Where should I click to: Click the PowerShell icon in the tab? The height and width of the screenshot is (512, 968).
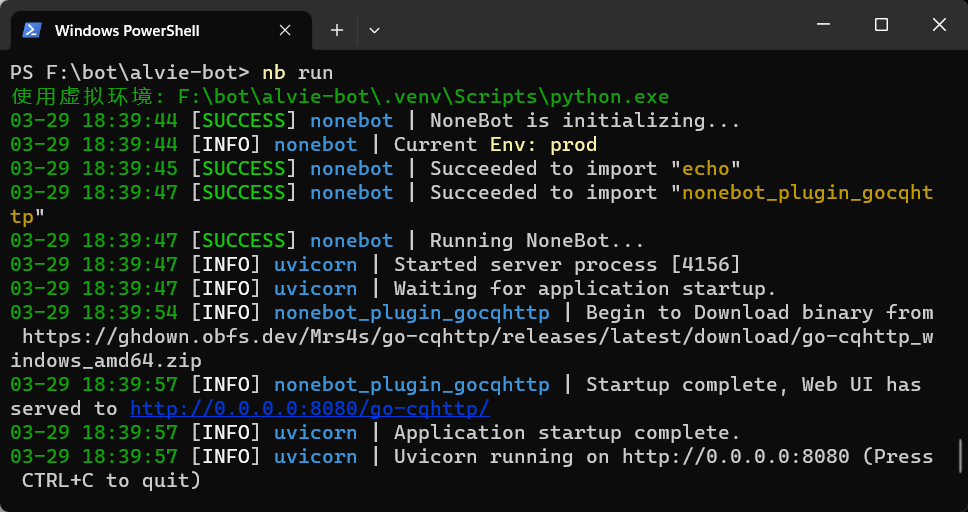tap(32, 30)
